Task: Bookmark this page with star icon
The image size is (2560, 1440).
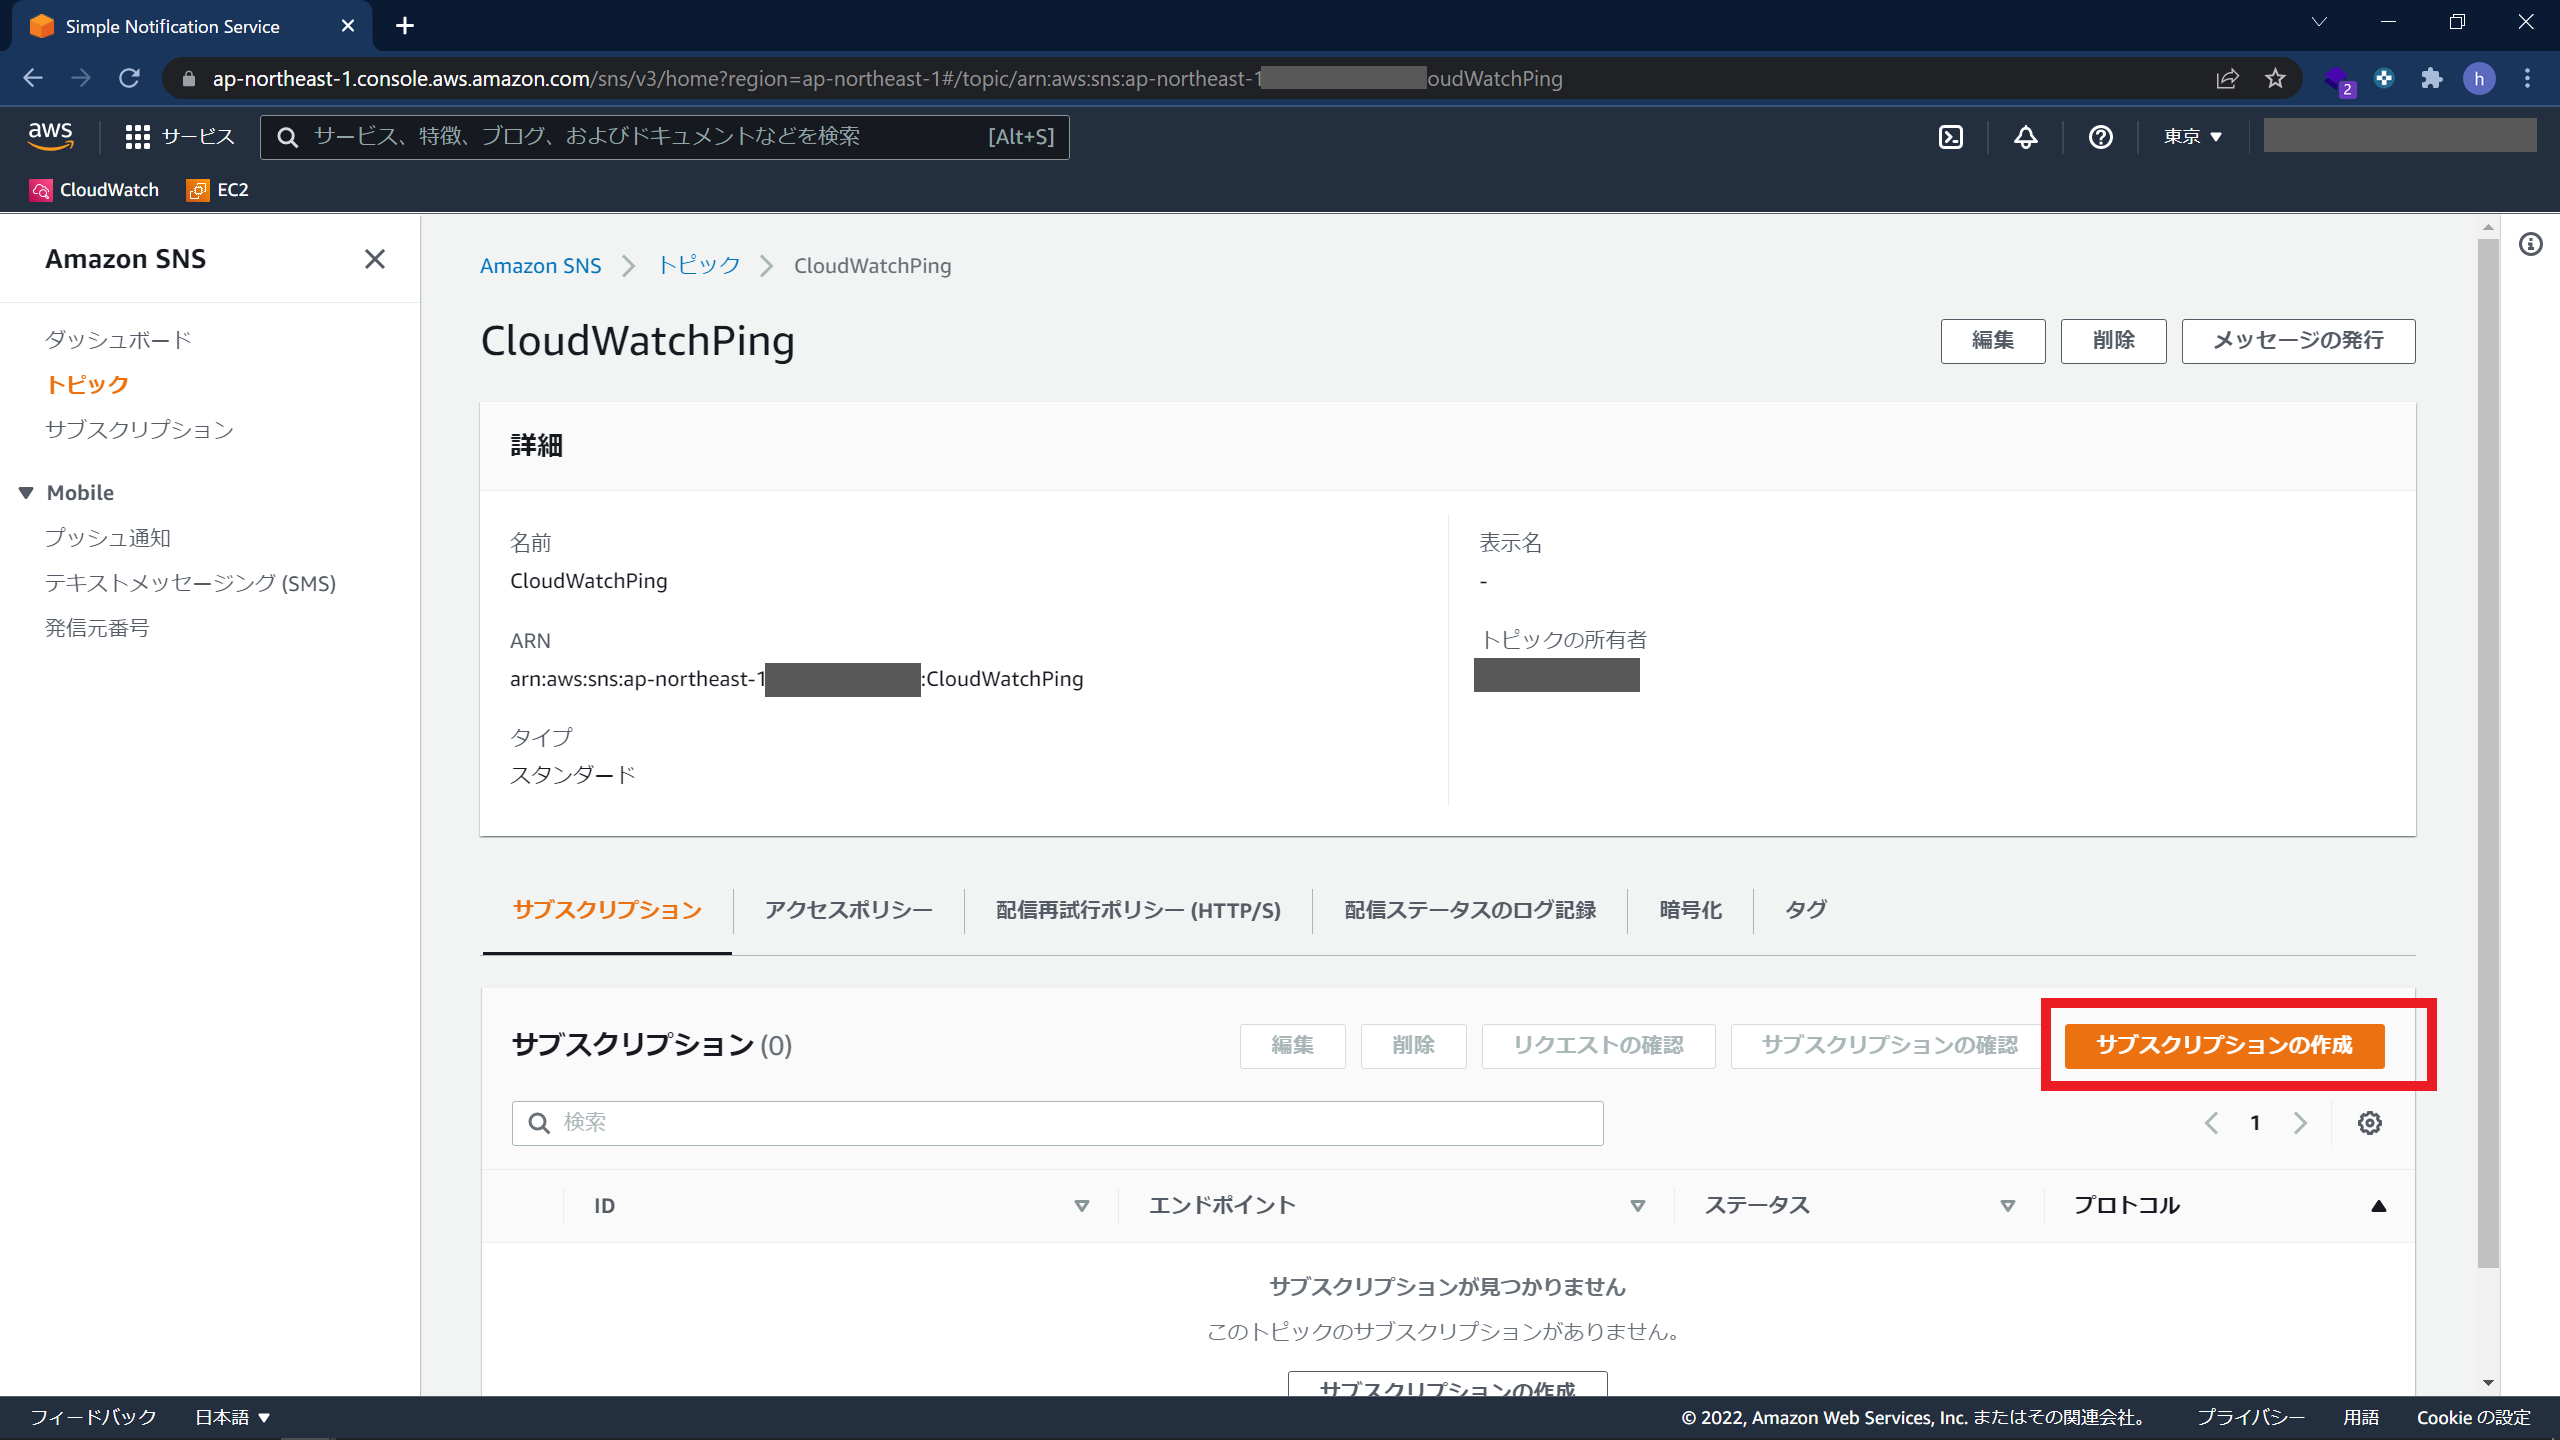Action: (x=2275, y=78)
